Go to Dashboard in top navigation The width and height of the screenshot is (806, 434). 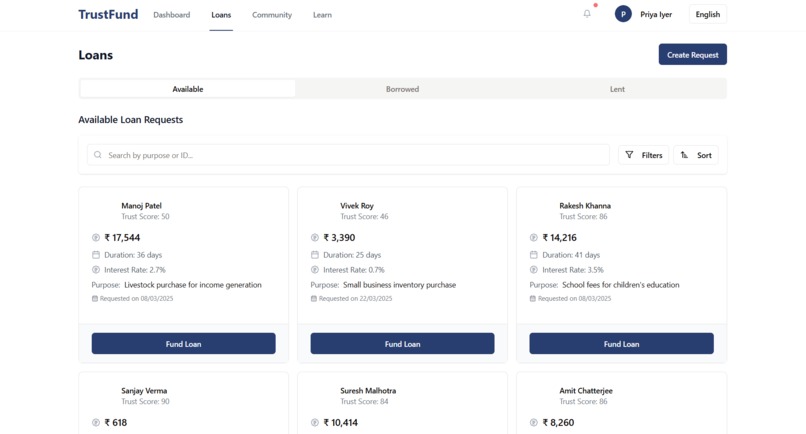pyautogui.click(x=172, y=15)
